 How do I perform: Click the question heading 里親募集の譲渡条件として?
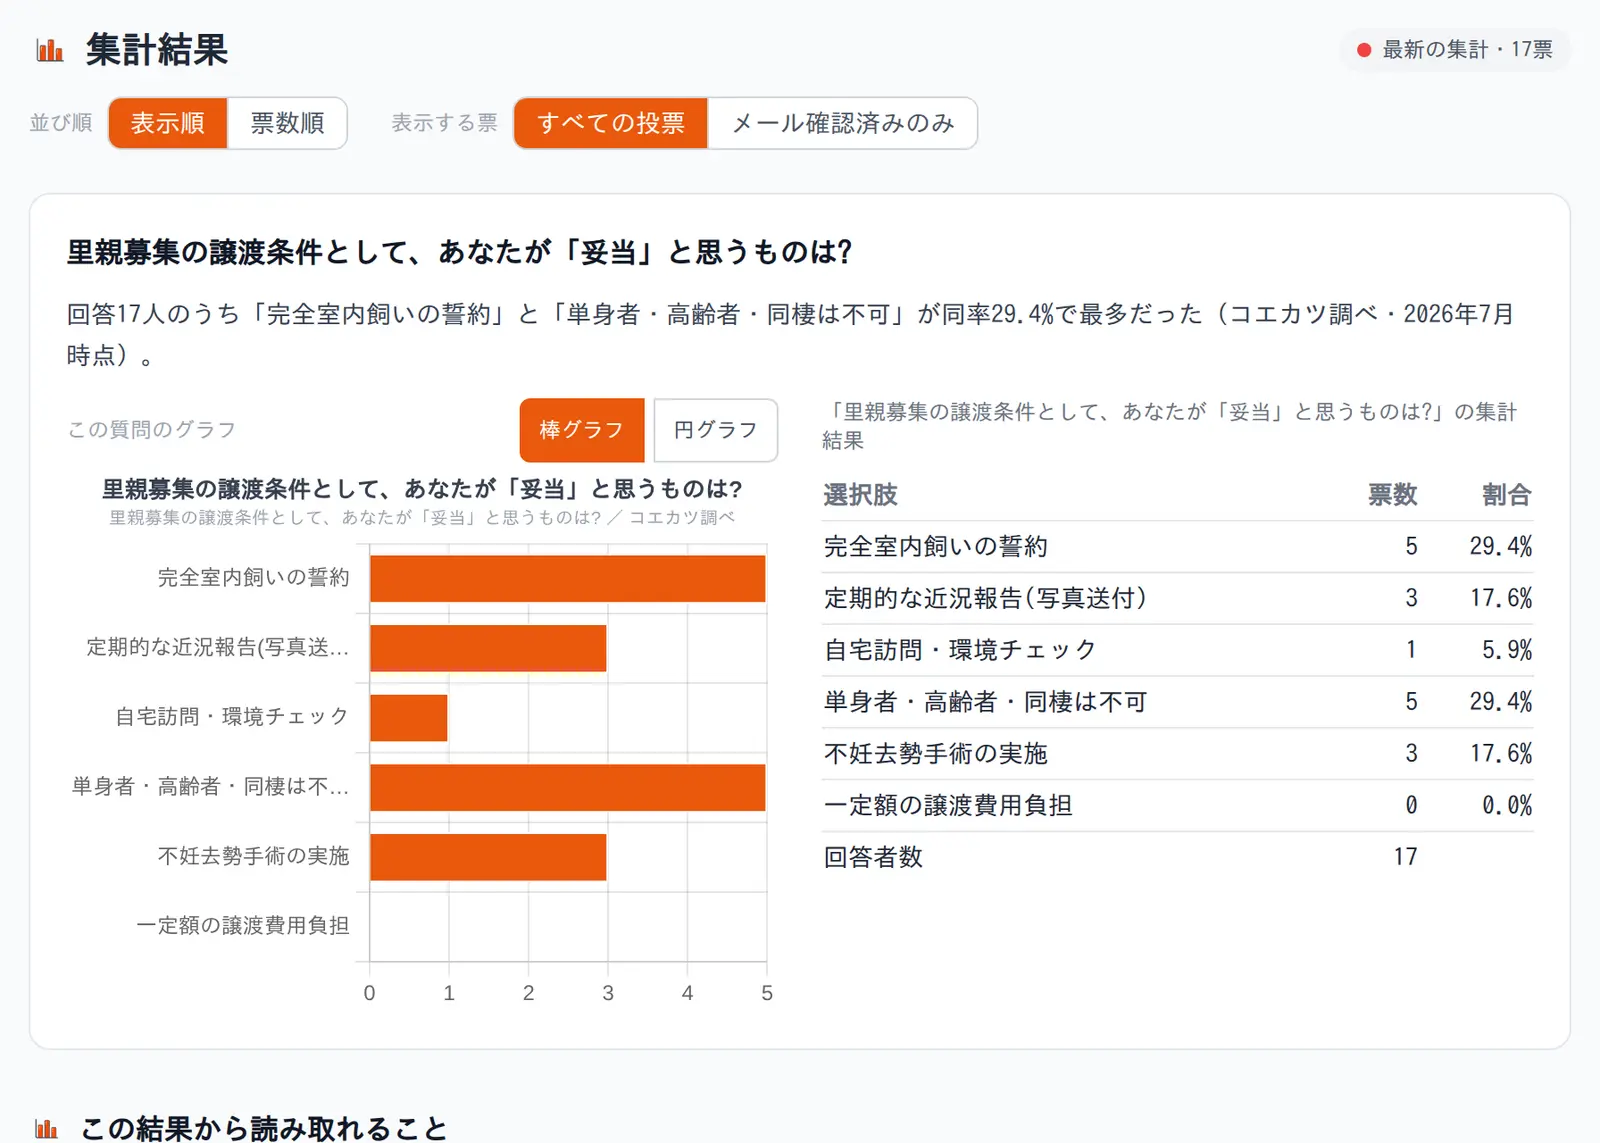(459, 252)
